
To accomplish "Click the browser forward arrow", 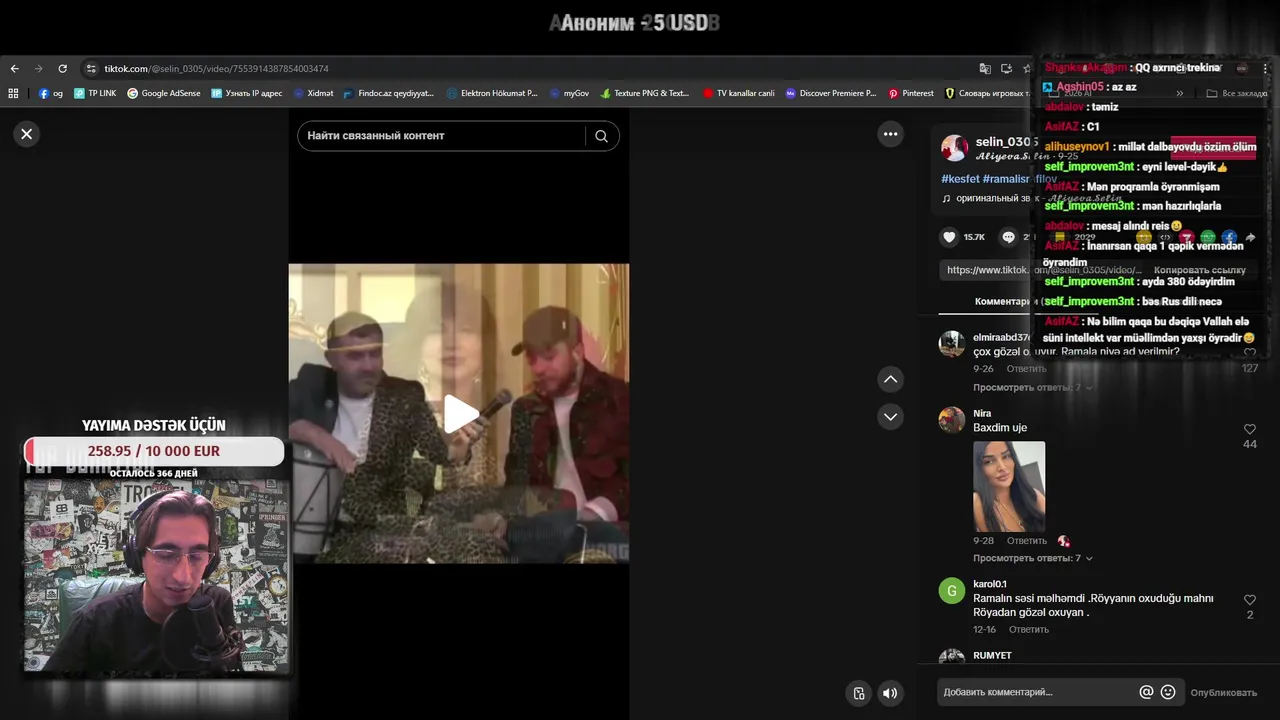I will (x=38, y=69).
